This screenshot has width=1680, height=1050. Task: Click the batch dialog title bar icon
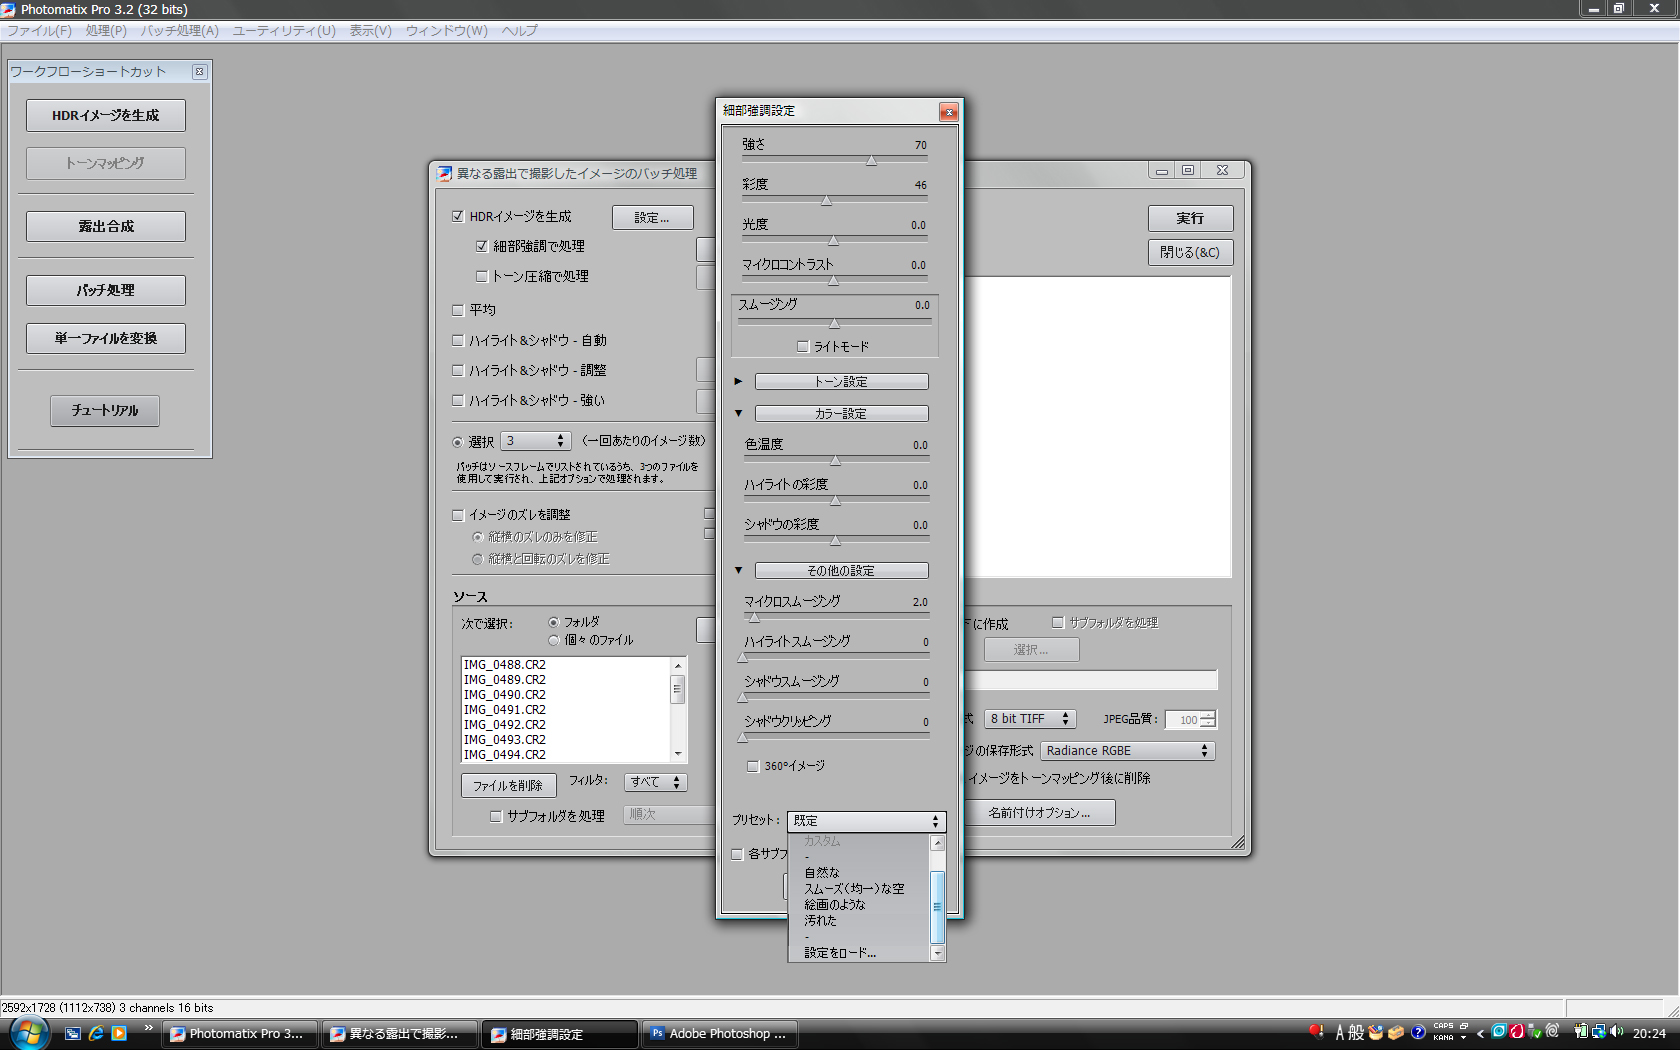[445, 173]
